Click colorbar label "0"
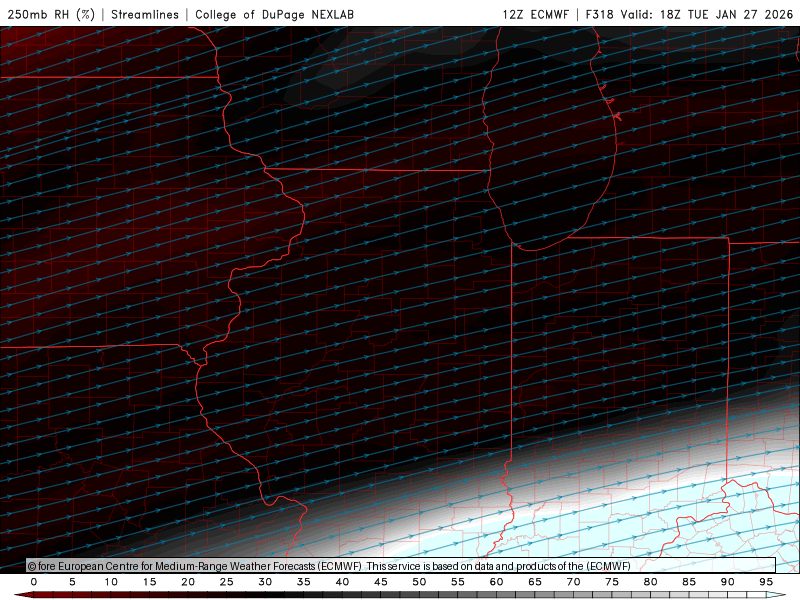 pos(34,582)
